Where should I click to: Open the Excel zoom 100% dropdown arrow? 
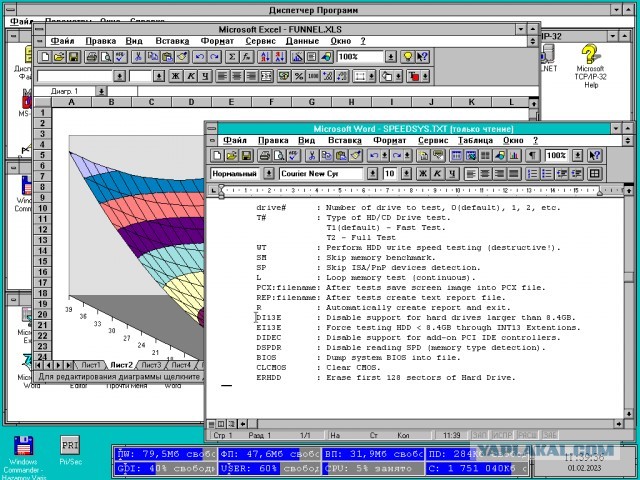point(391,57)
